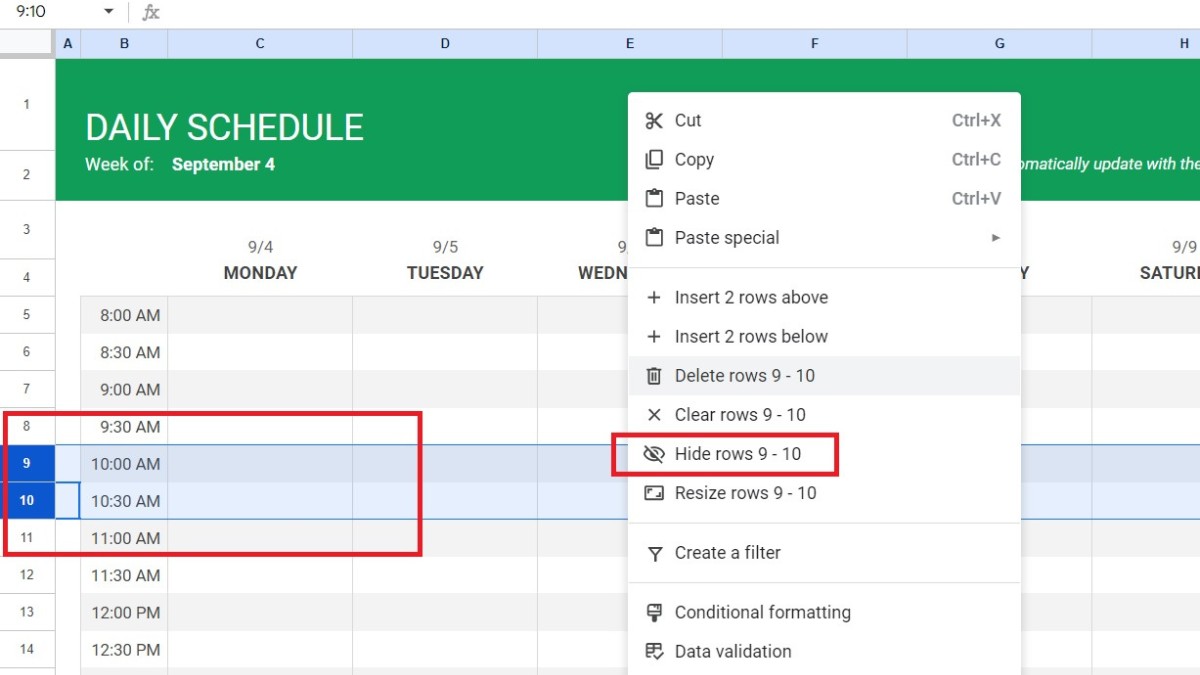
Task: Choose Insert 2 rows below
Action: (751, 336)
